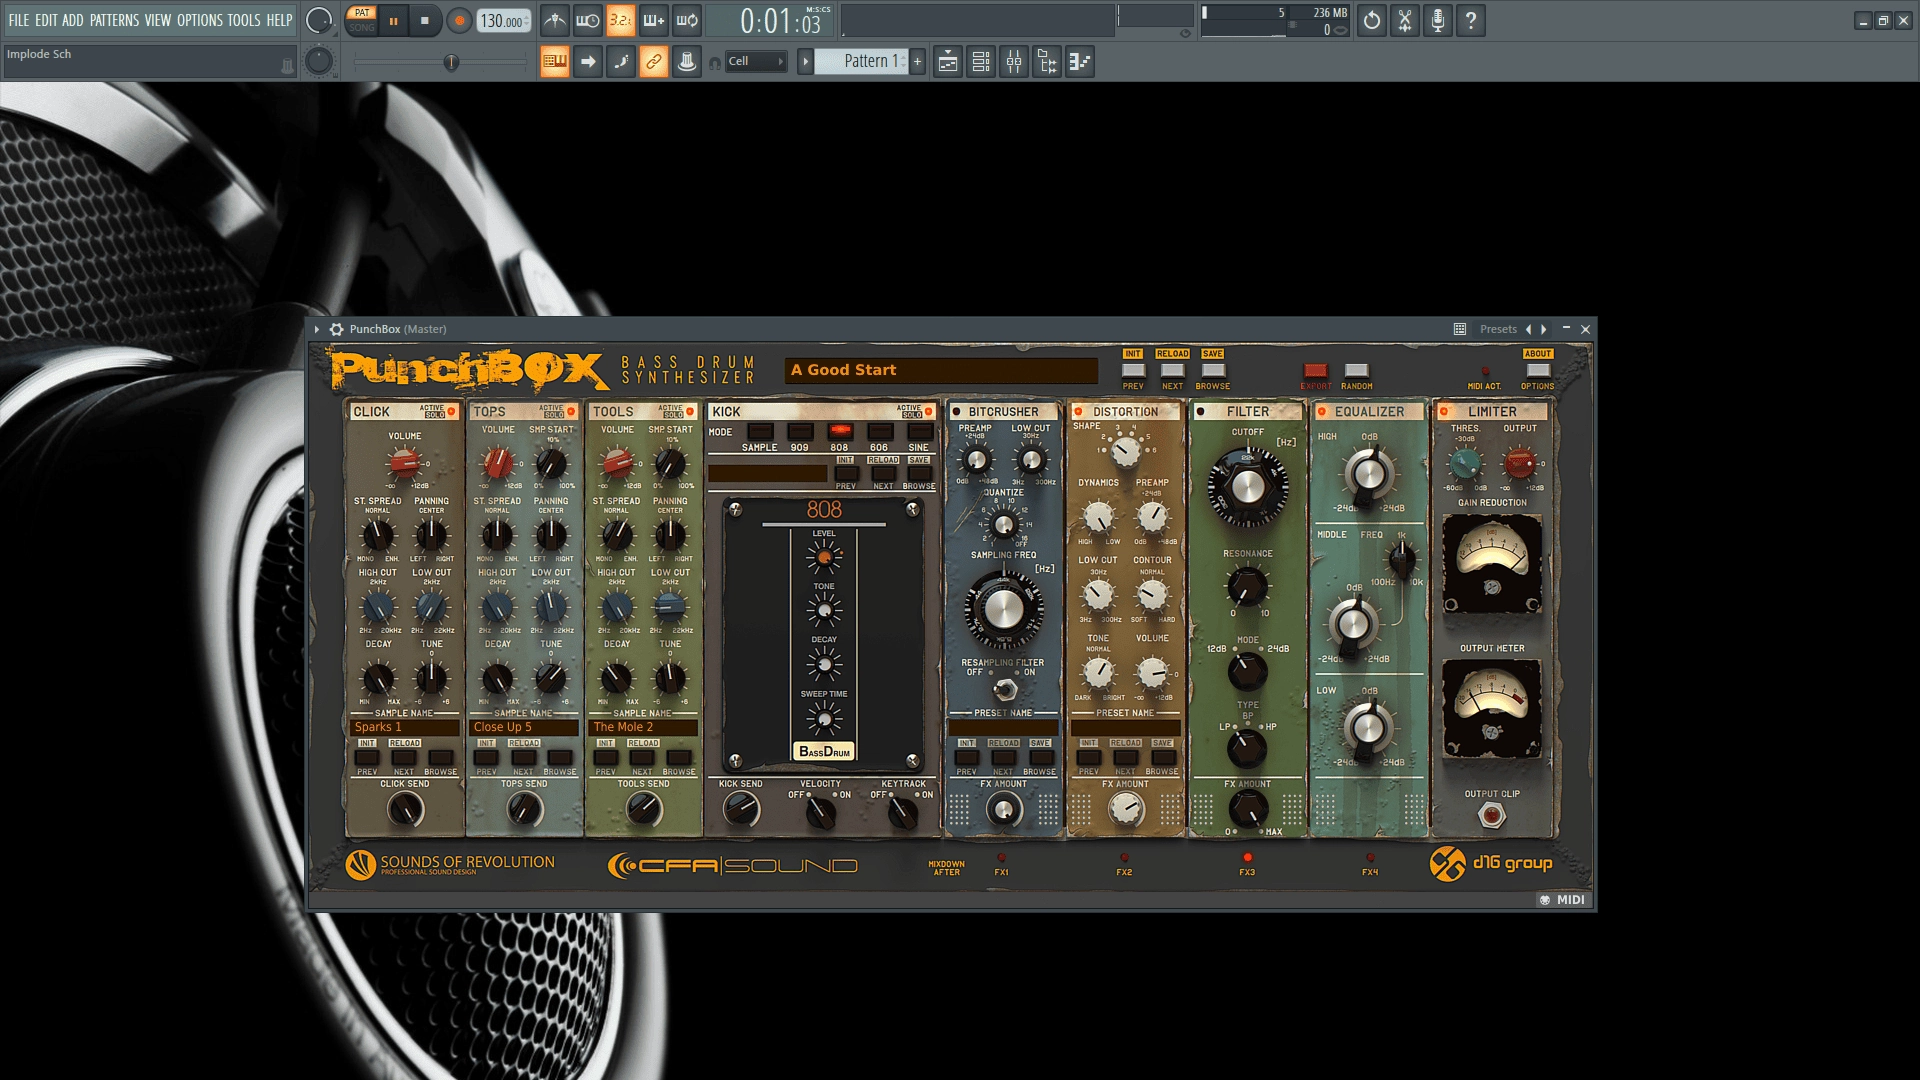Toggle the TOOLS module active LED
The image size is (1920, 1080).
tap(690, 411)
